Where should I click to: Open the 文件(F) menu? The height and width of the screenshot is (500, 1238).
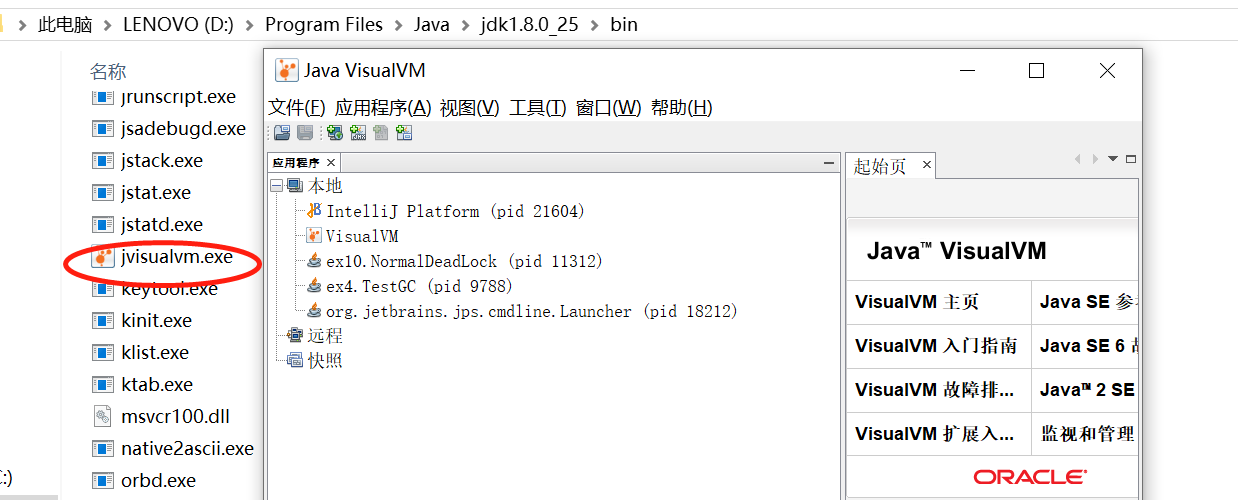(x=297, y=108)
